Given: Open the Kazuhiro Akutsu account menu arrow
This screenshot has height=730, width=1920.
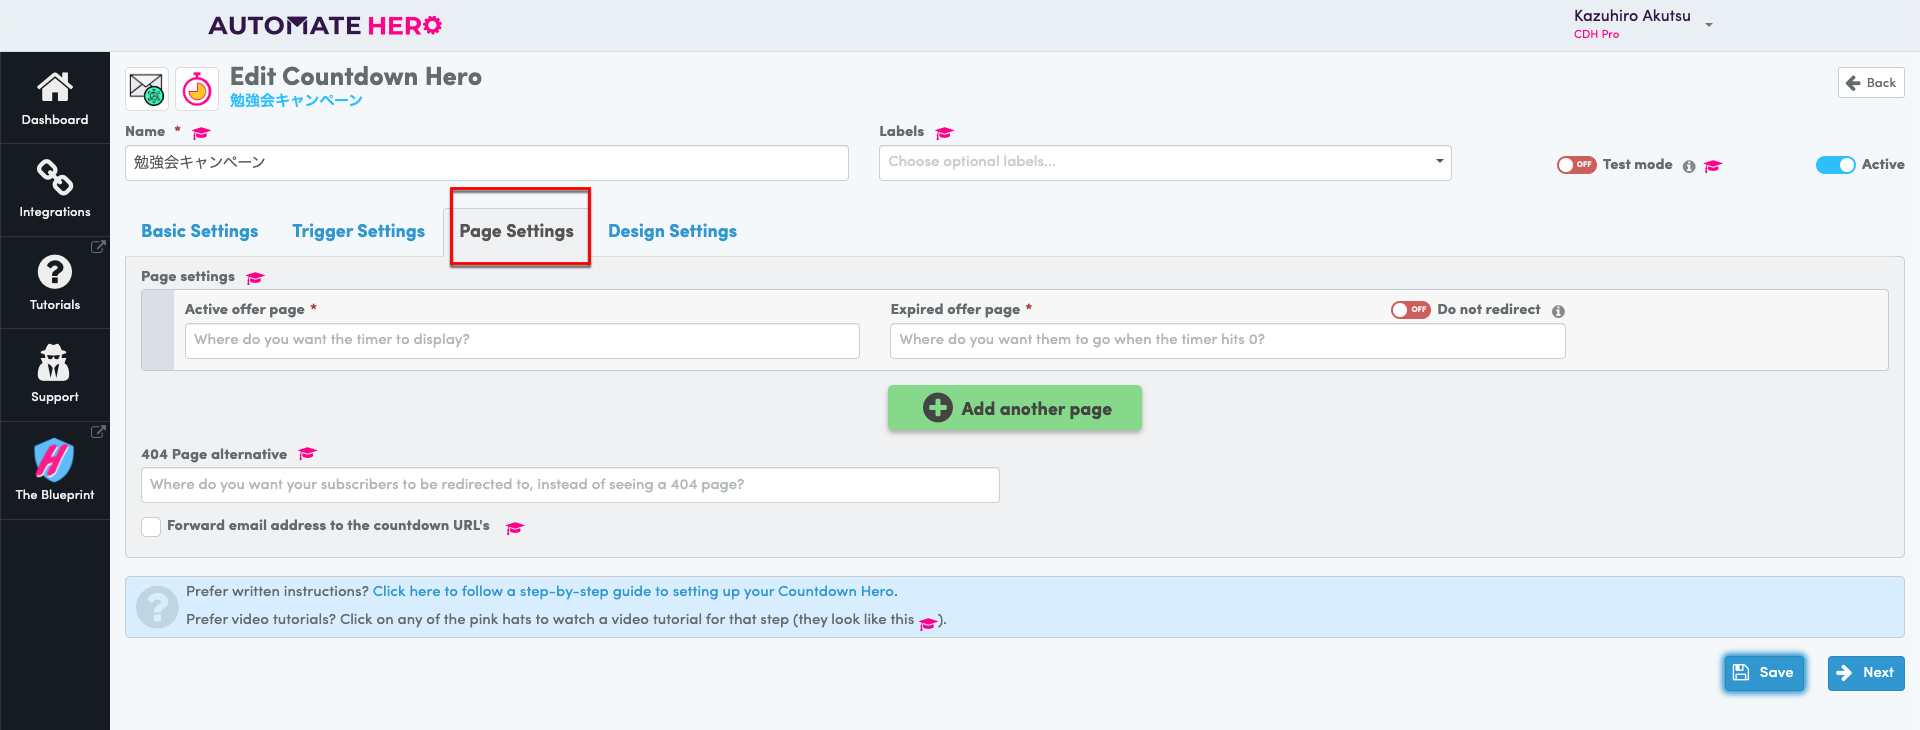Looking at the screenshot, I should 1709,25.
